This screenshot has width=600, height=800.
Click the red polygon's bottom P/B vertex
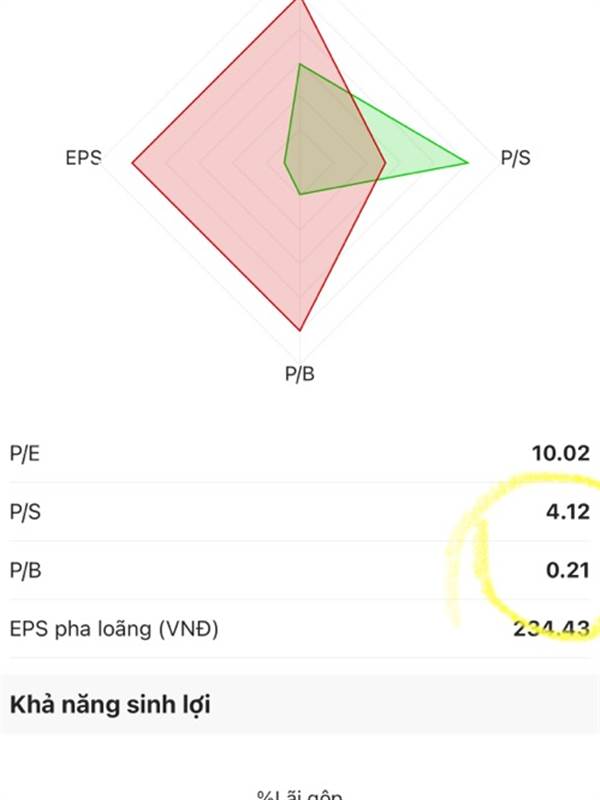[300, 331]
